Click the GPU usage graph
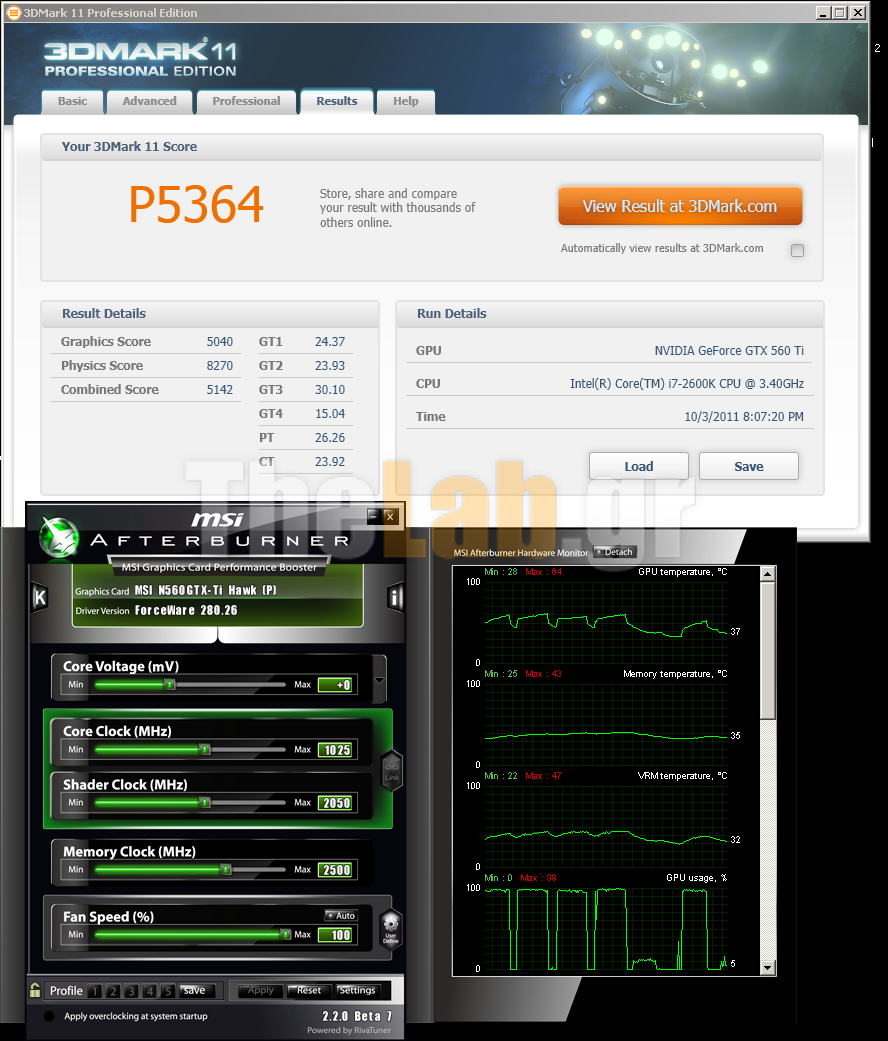Viewport: 888px width, 1041px height. pos(607,928)
